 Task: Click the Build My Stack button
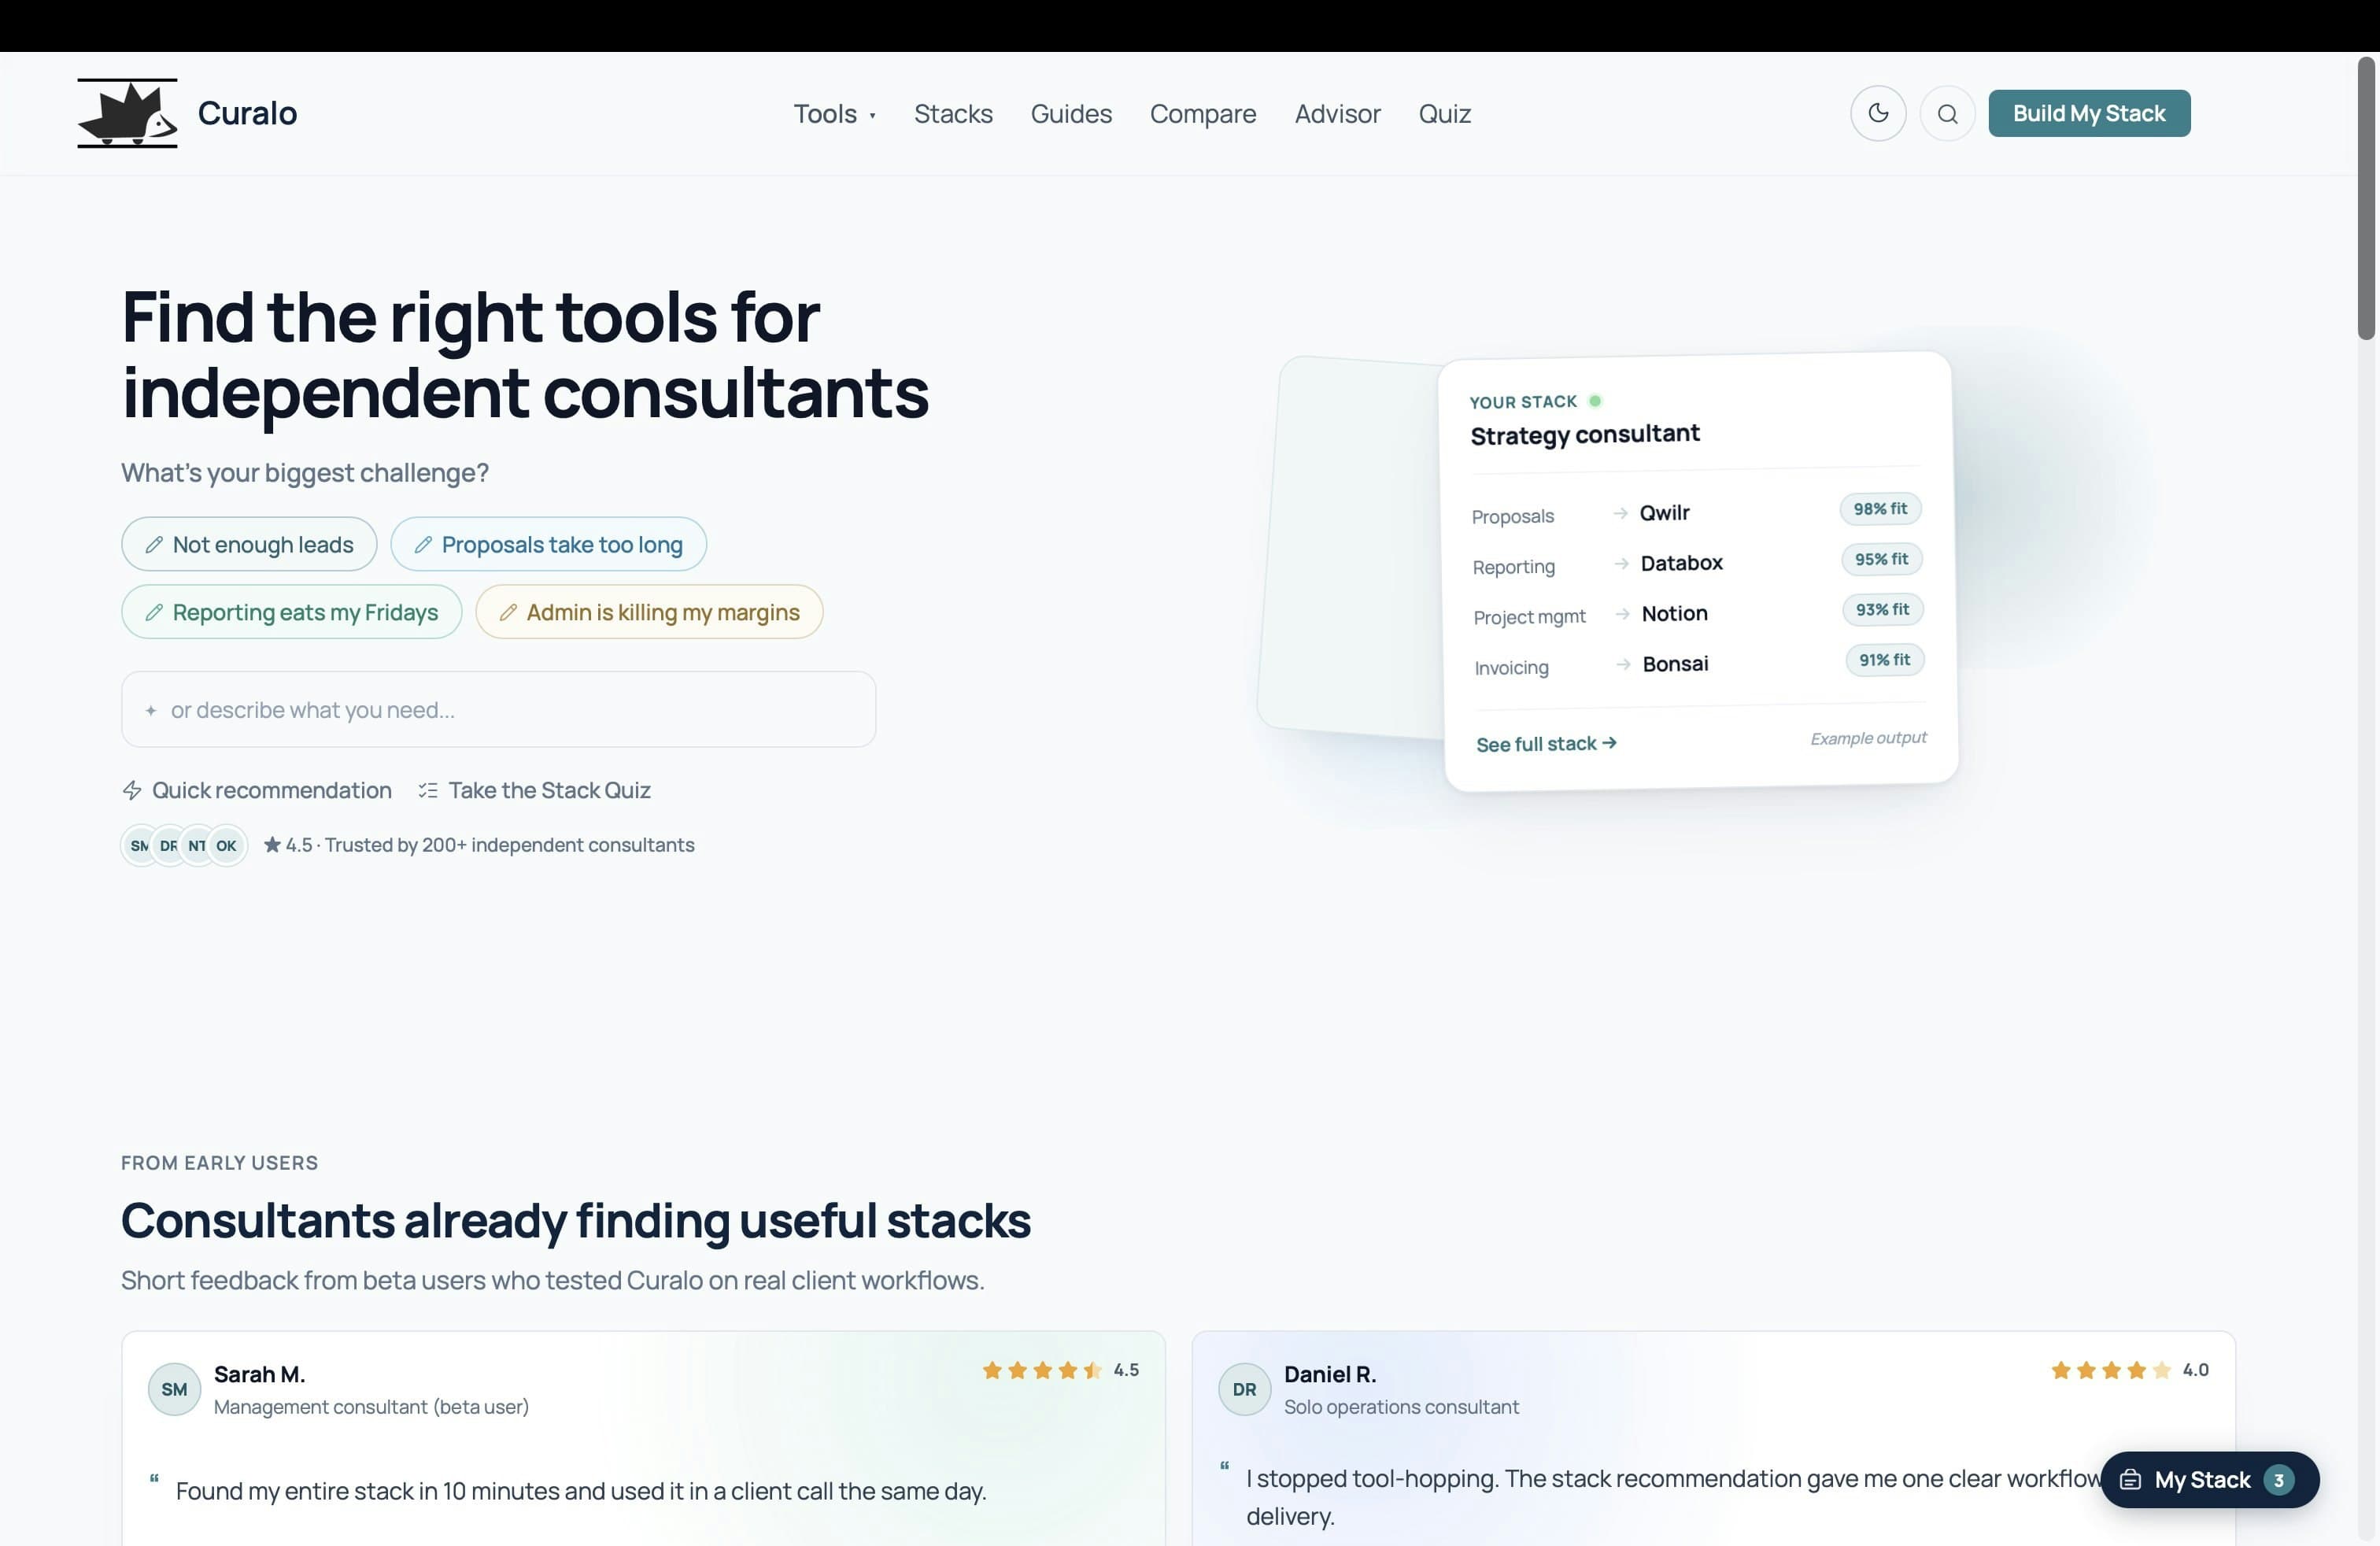click(x=2089, y=113)
